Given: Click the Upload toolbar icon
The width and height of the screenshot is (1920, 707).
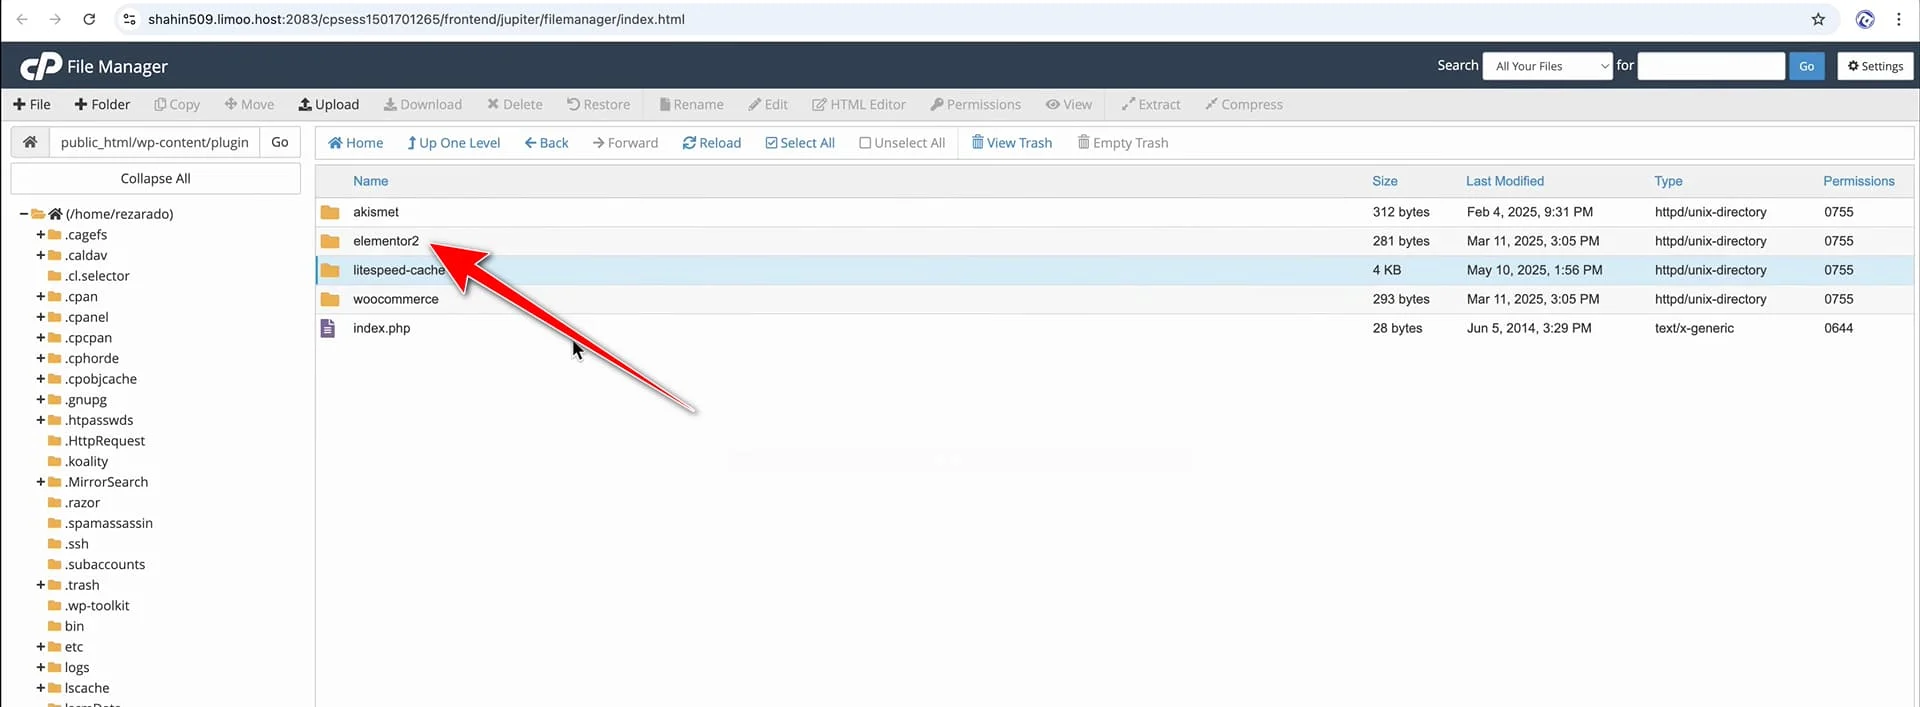Looking at the screenshot, I should (x=305, y=104).
